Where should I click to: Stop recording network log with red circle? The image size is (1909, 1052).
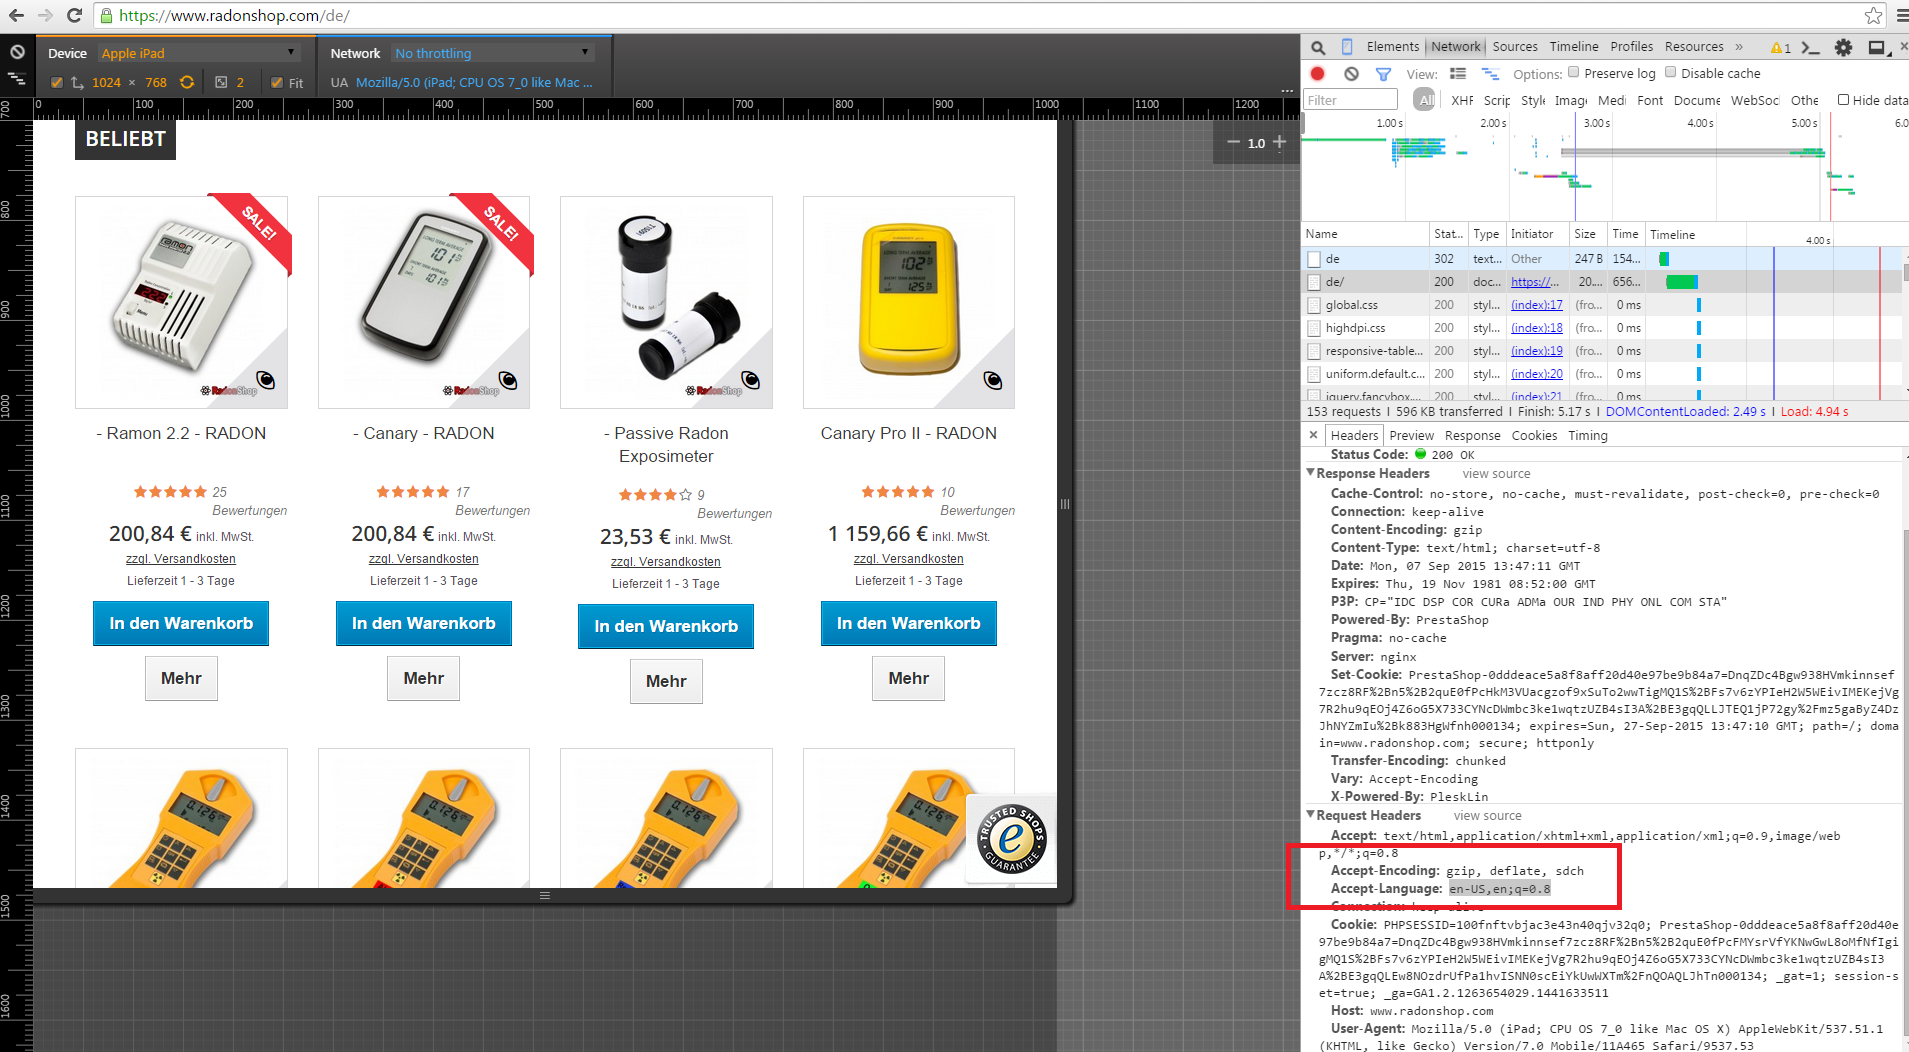point(1318,73)
